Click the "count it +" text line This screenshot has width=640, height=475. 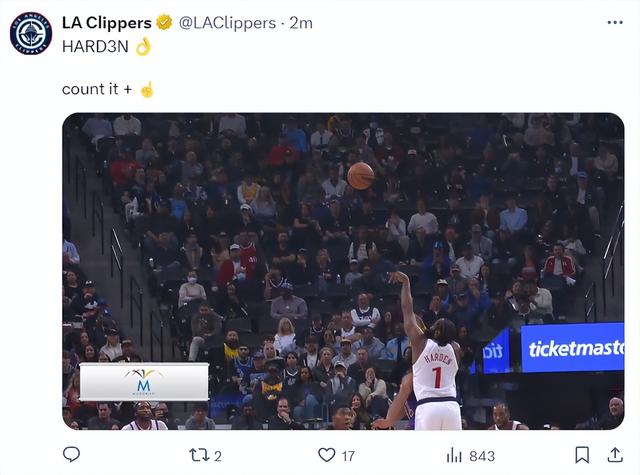pyautogui.click(x=97, y=89)
